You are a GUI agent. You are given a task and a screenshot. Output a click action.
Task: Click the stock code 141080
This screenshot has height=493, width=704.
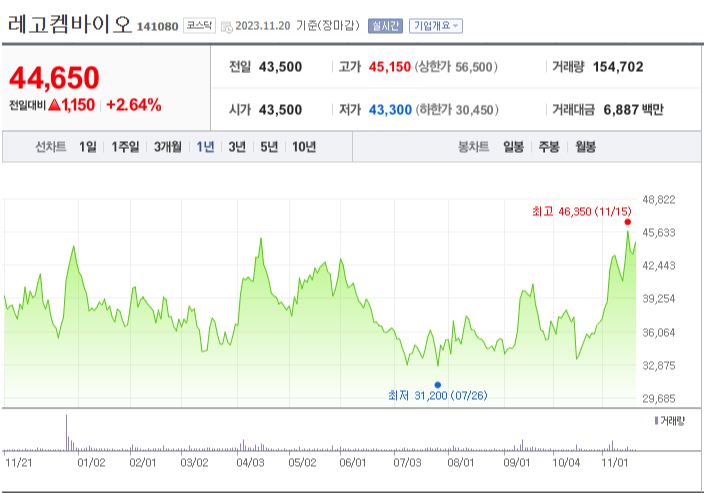point(157,26)
